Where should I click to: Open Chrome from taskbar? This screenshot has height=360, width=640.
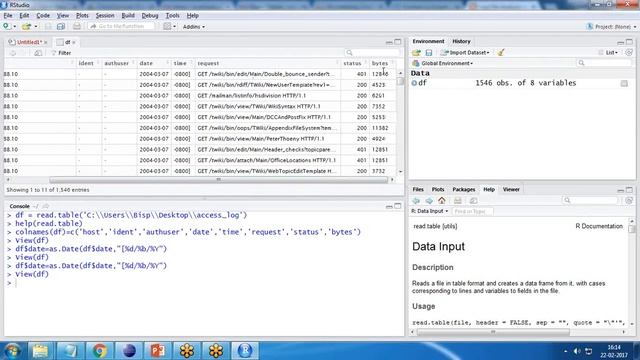tap(99, 351)
